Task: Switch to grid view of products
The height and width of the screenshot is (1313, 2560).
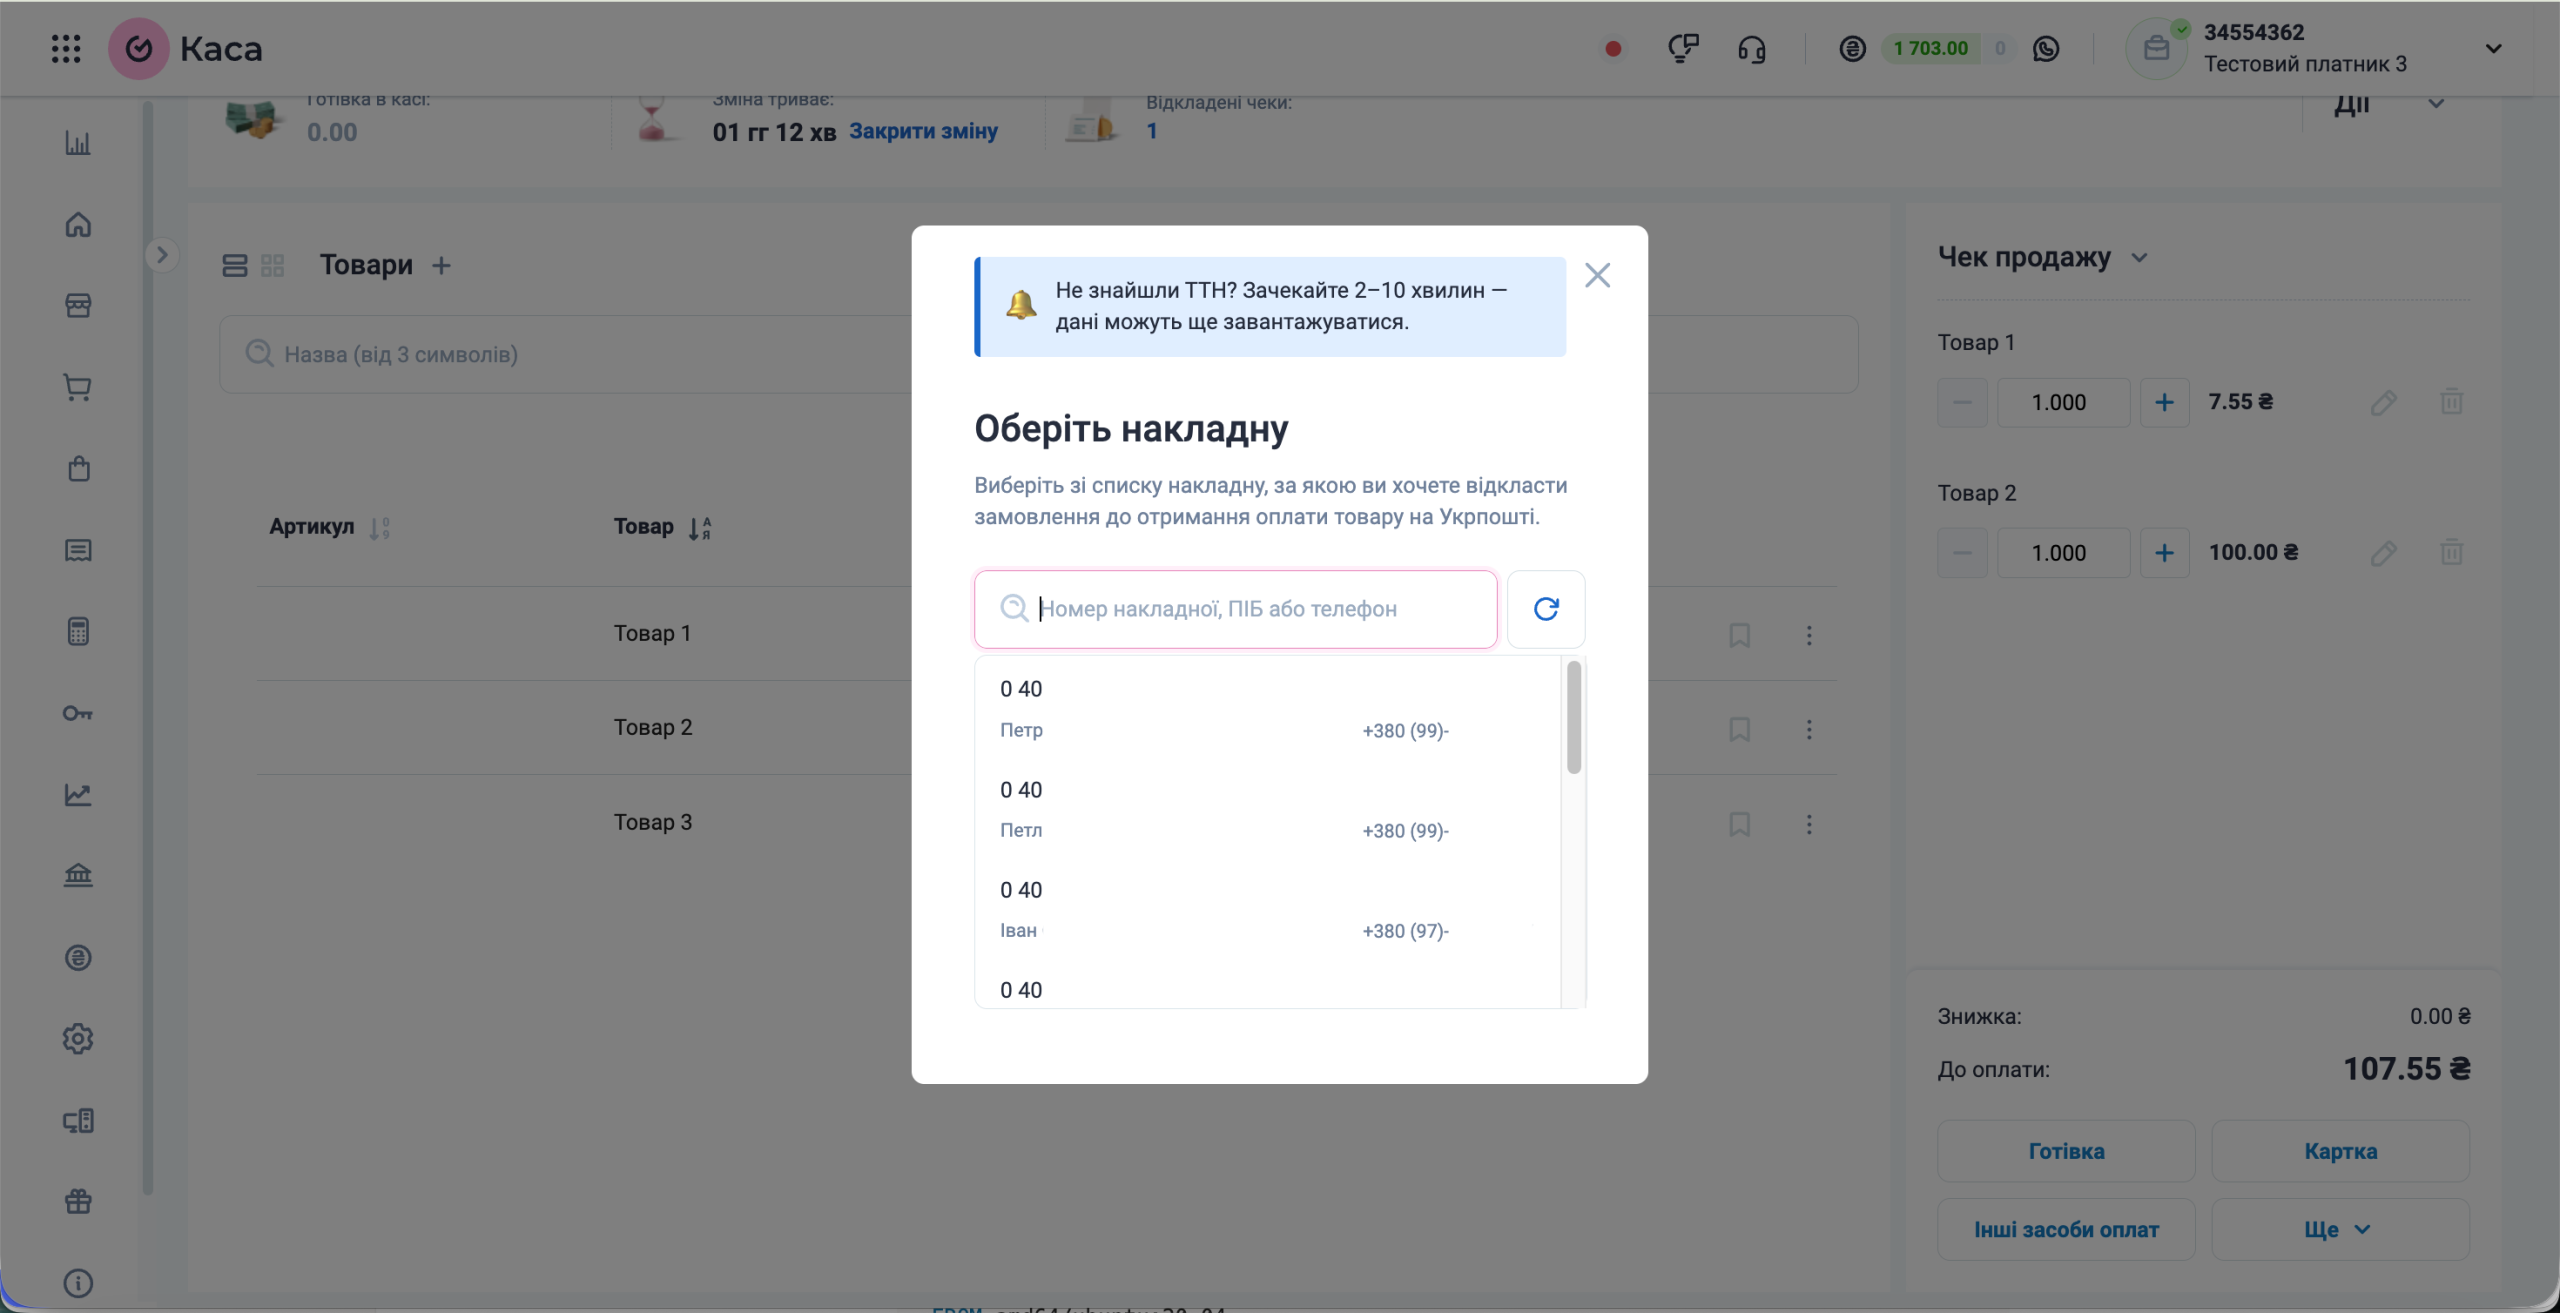Action: [272, 265]
